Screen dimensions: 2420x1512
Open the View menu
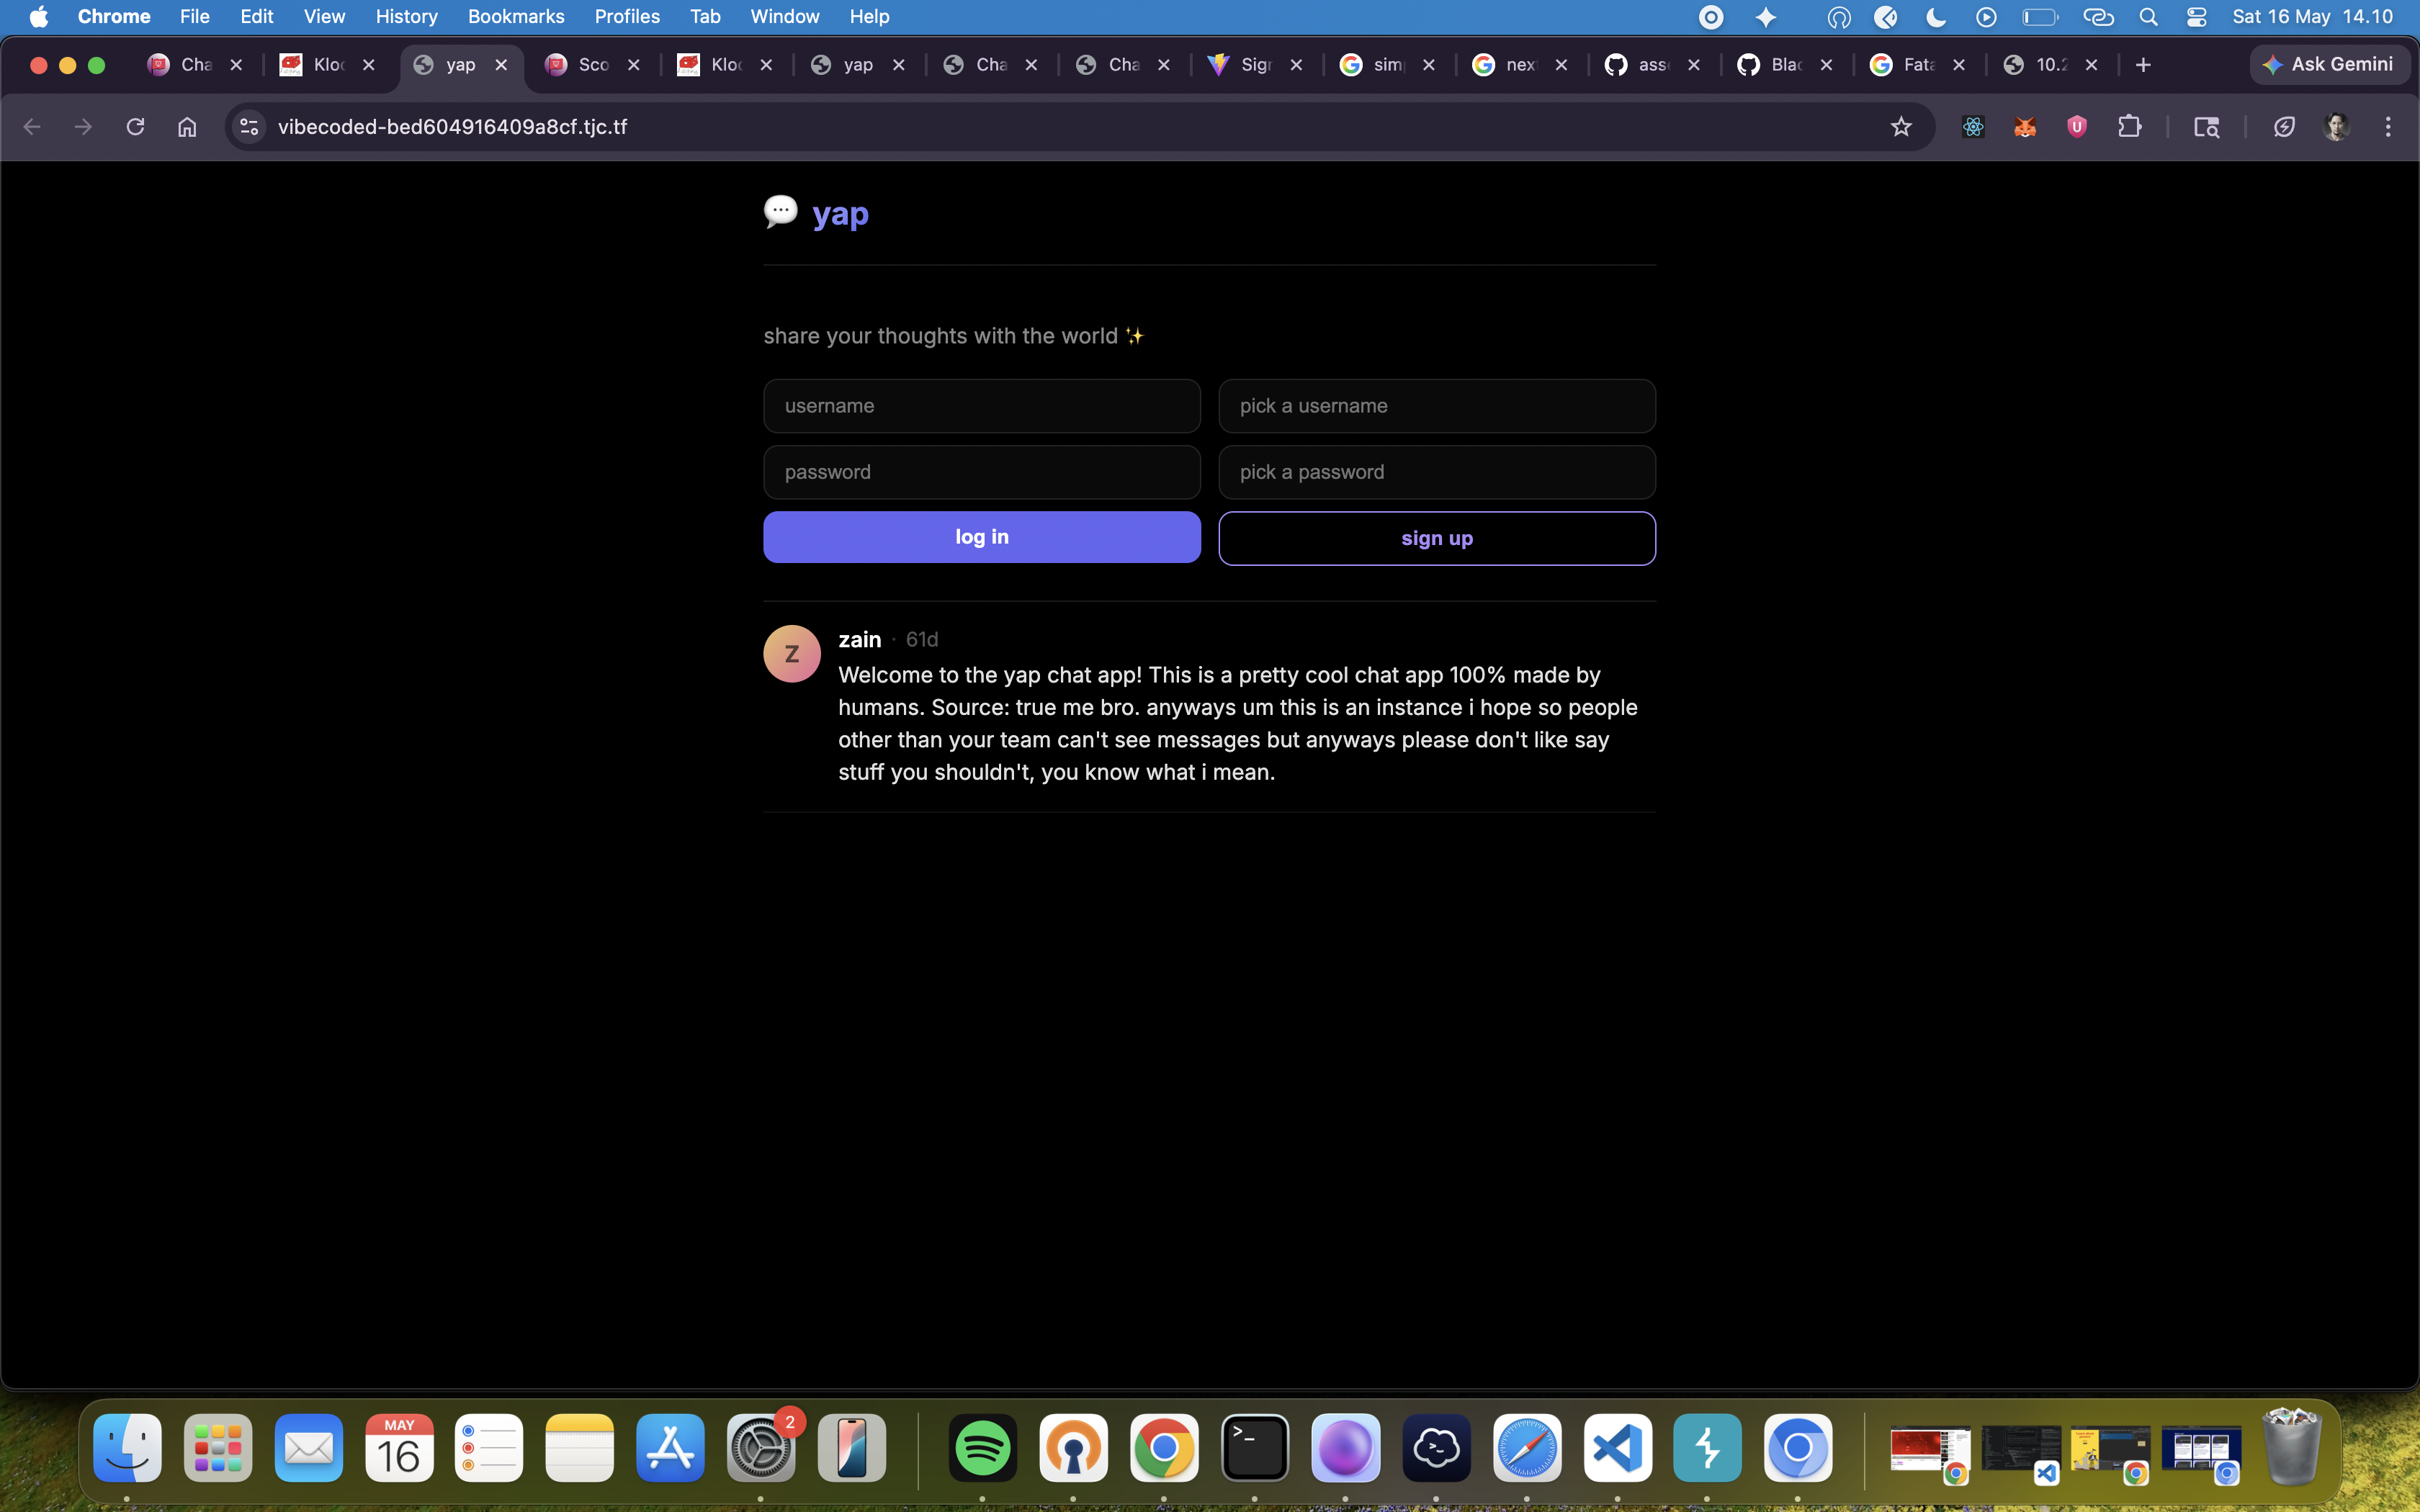click(x=324, y=17)
